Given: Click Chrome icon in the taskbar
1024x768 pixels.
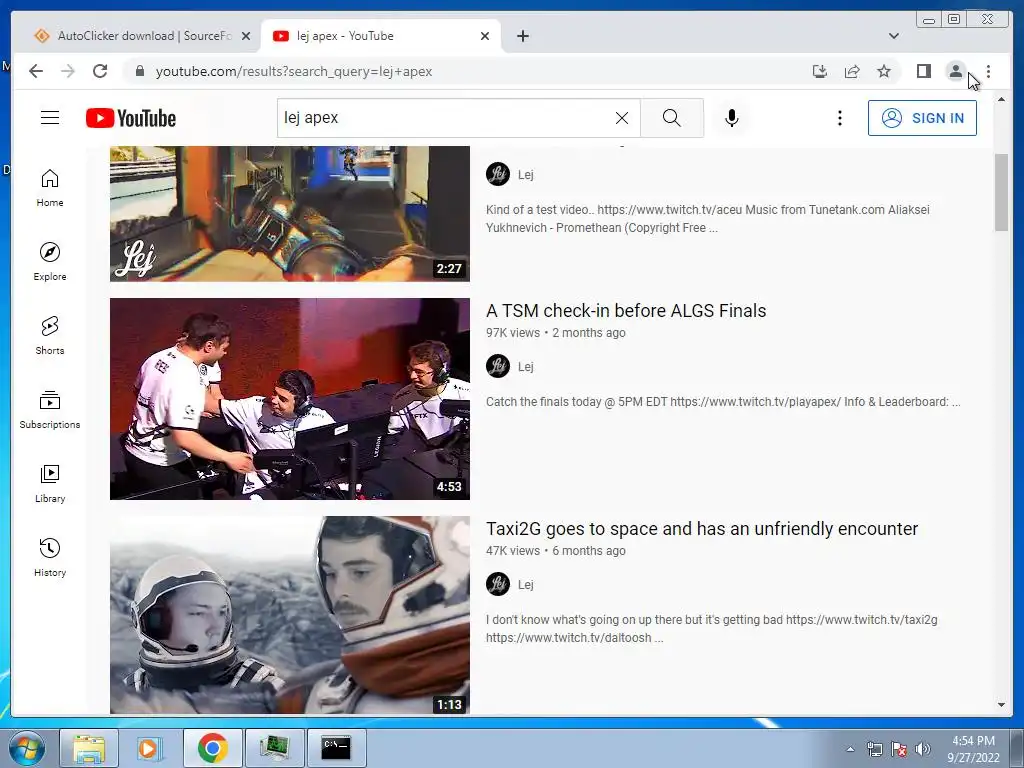Looking at the screenshot, I should (x=212, y=748).
